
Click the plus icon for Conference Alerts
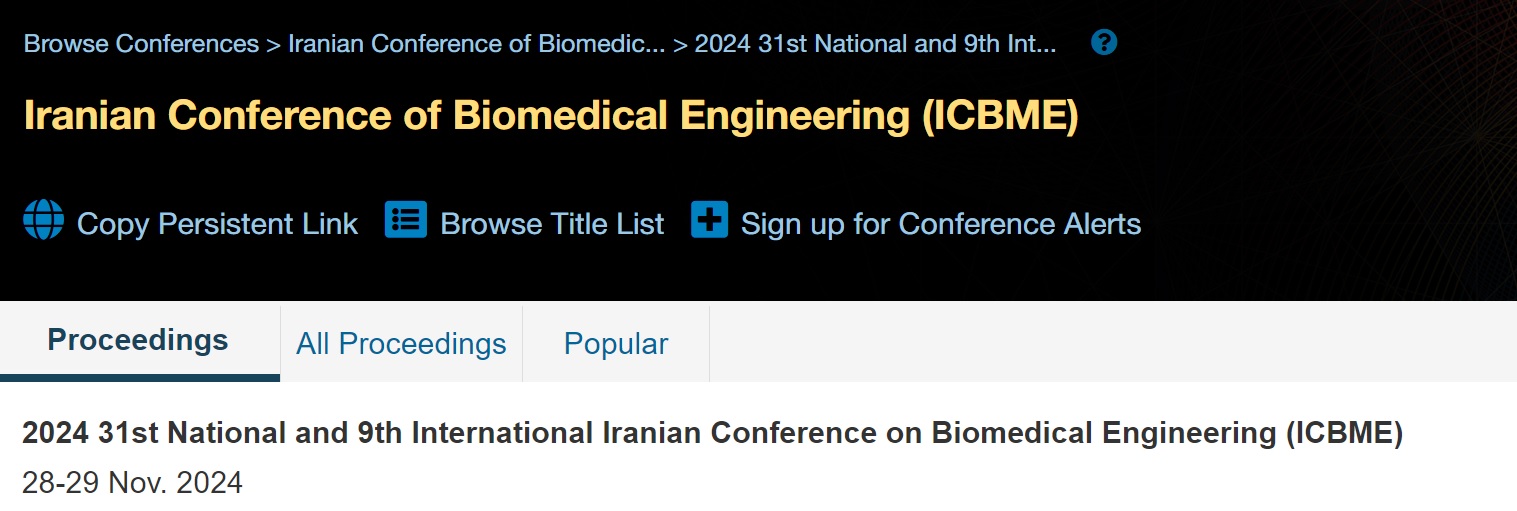point(709,220)
